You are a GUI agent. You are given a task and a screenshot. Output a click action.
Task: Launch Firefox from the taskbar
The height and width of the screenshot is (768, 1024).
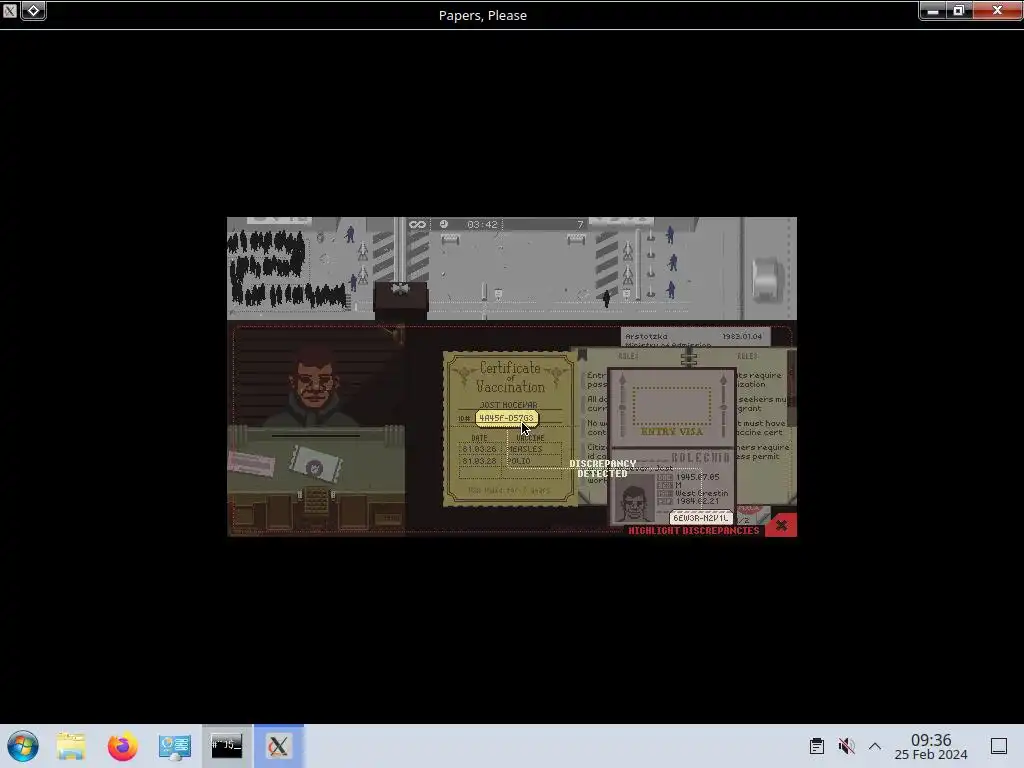123,746
